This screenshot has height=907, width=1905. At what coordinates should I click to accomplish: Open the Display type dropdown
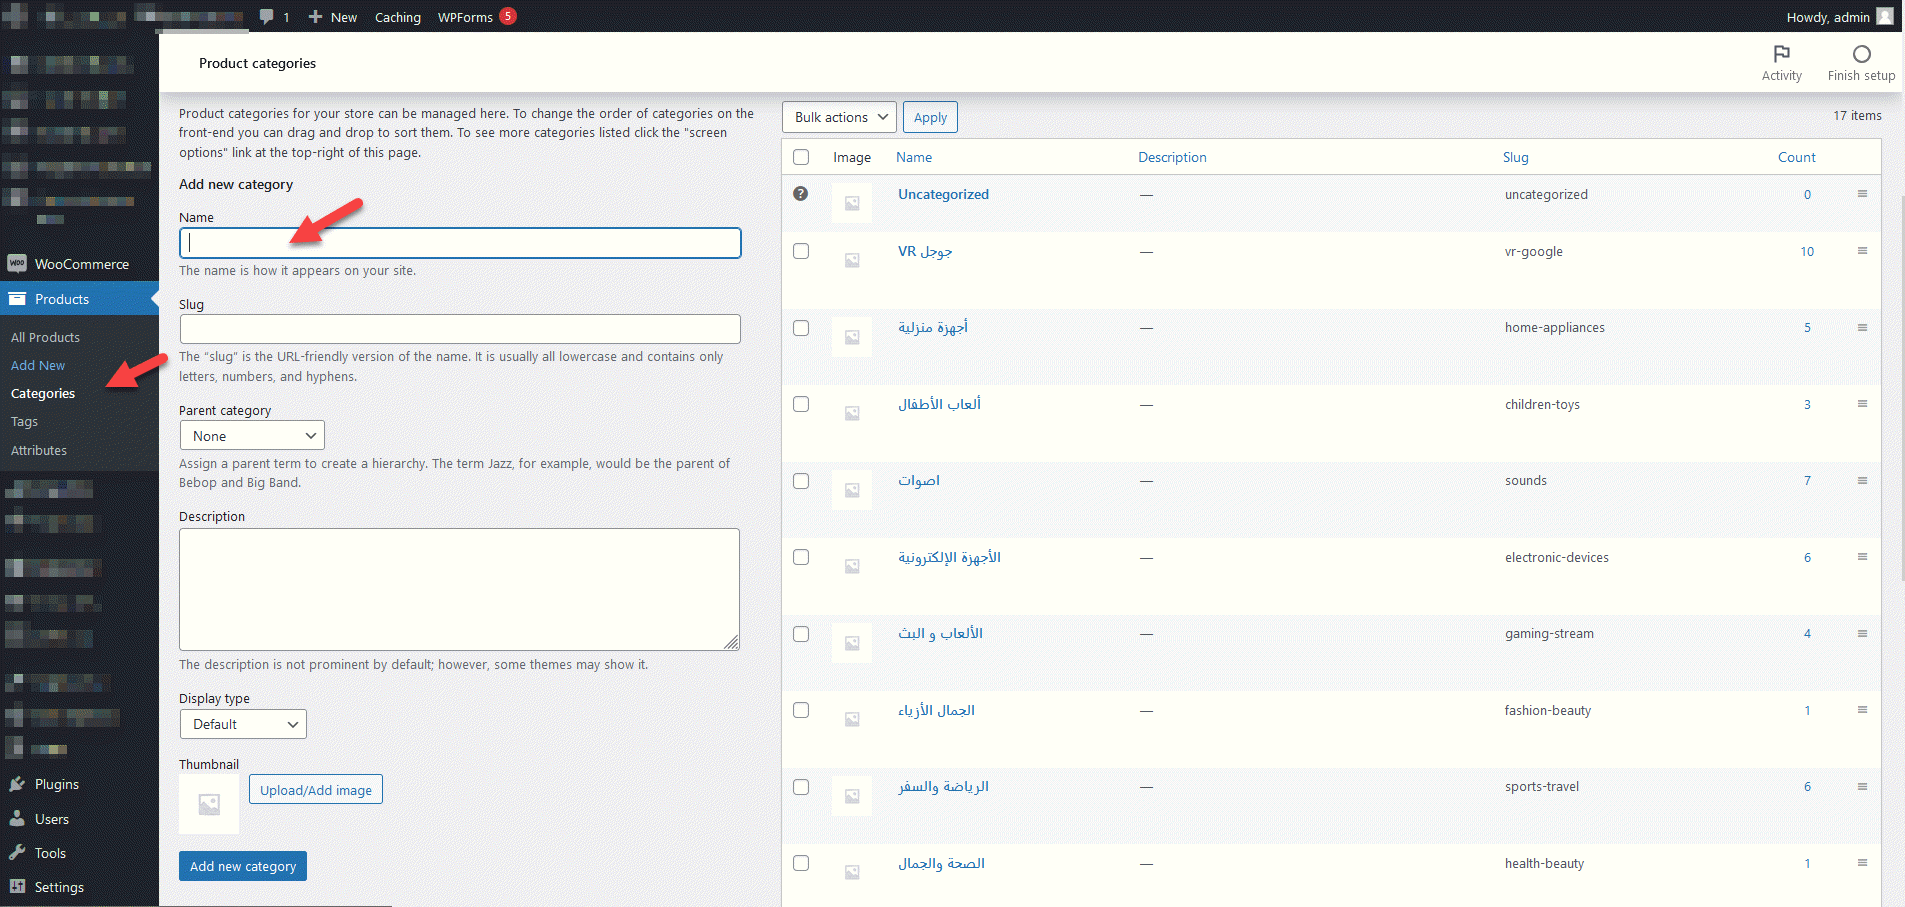243,724
